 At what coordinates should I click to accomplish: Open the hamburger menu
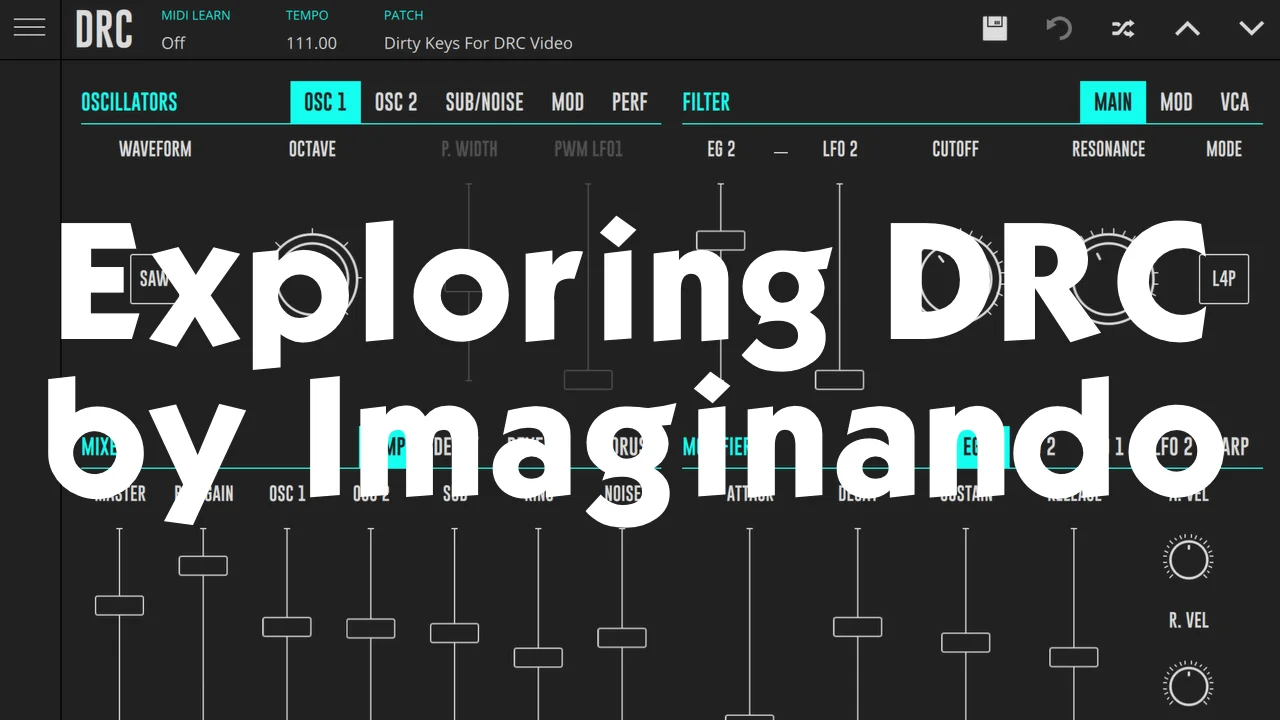point(29,28)
